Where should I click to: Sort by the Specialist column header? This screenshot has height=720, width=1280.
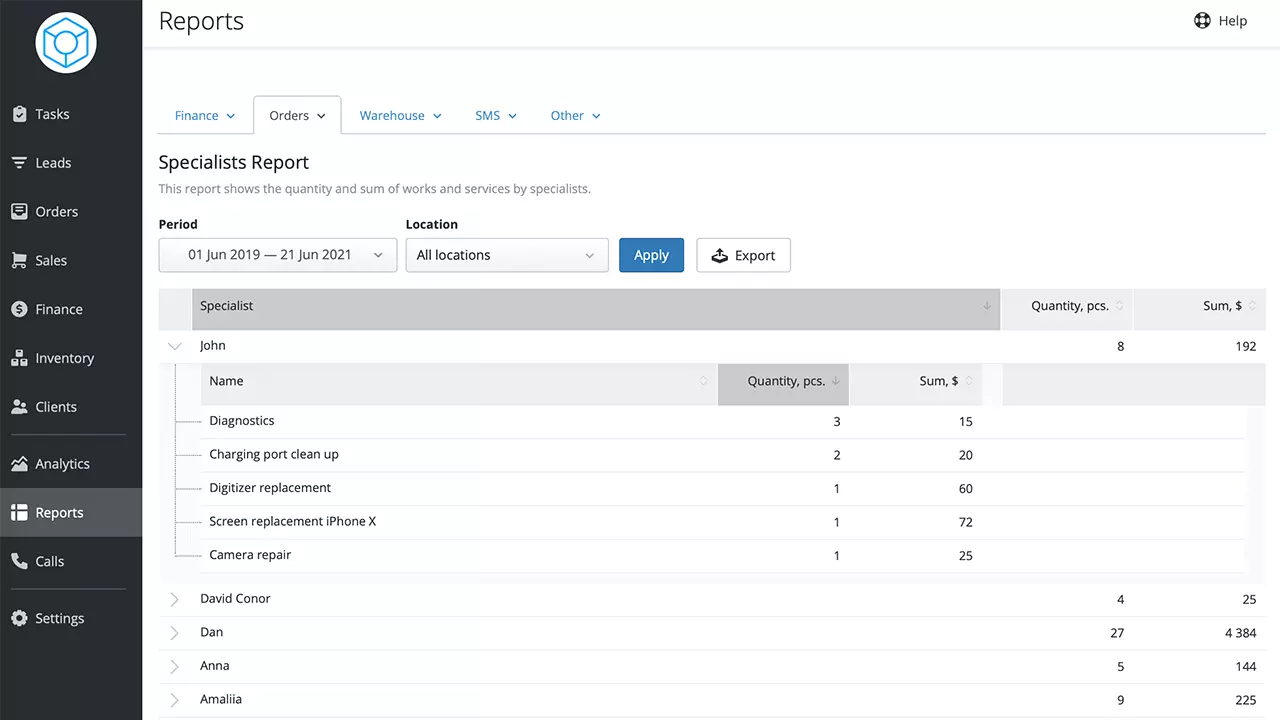(x=596, y=309)
